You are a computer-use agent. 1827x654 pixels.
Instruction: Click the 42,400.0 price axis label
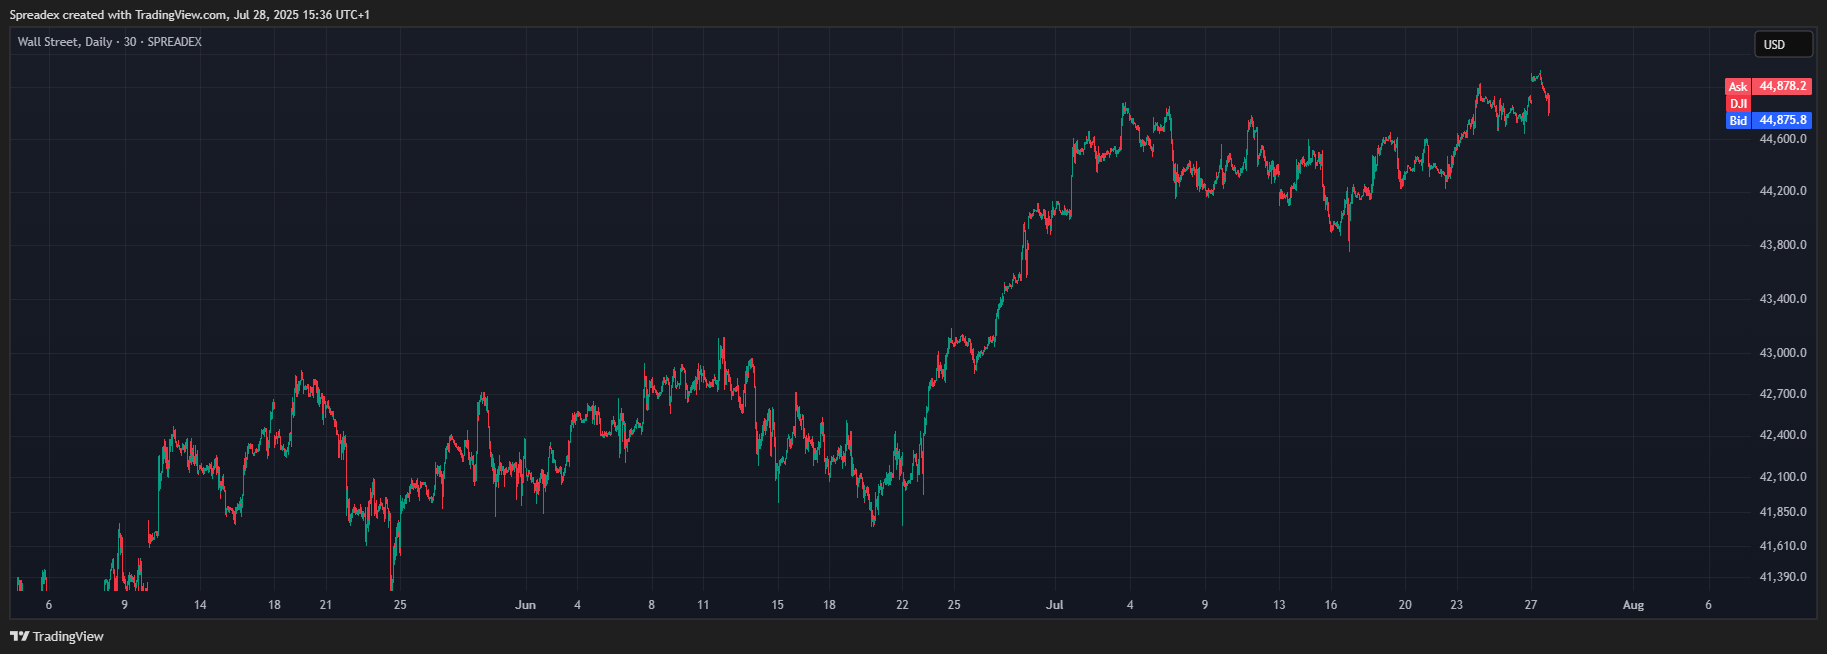[x=1783, y=435]
